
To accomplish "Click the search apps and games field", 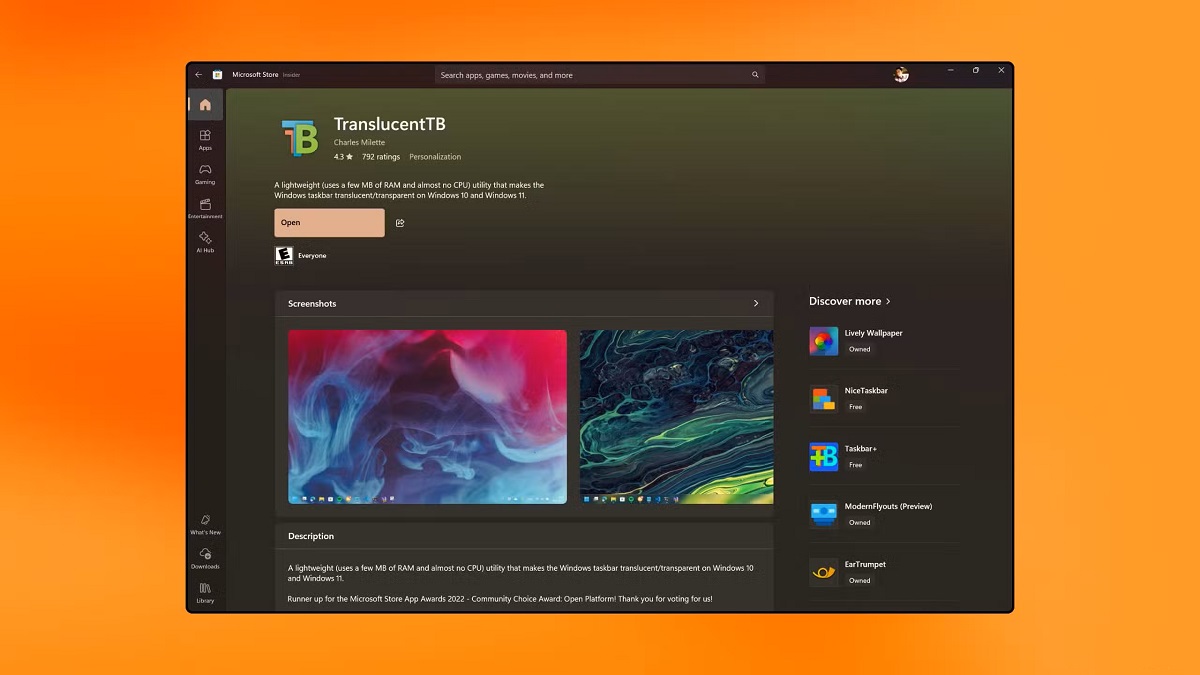I will [x=598, y=74].
